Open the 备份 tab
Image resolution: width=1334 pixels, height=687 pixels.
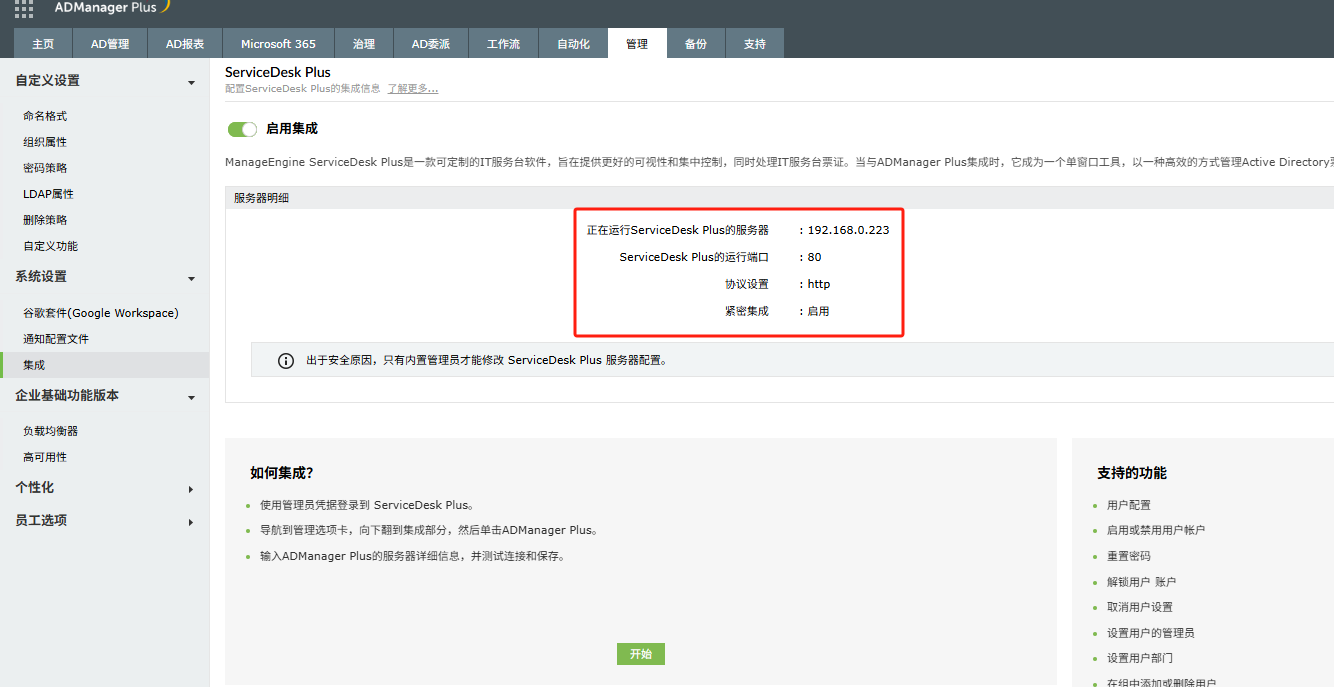pyautogui.click(x=696, y=44)
